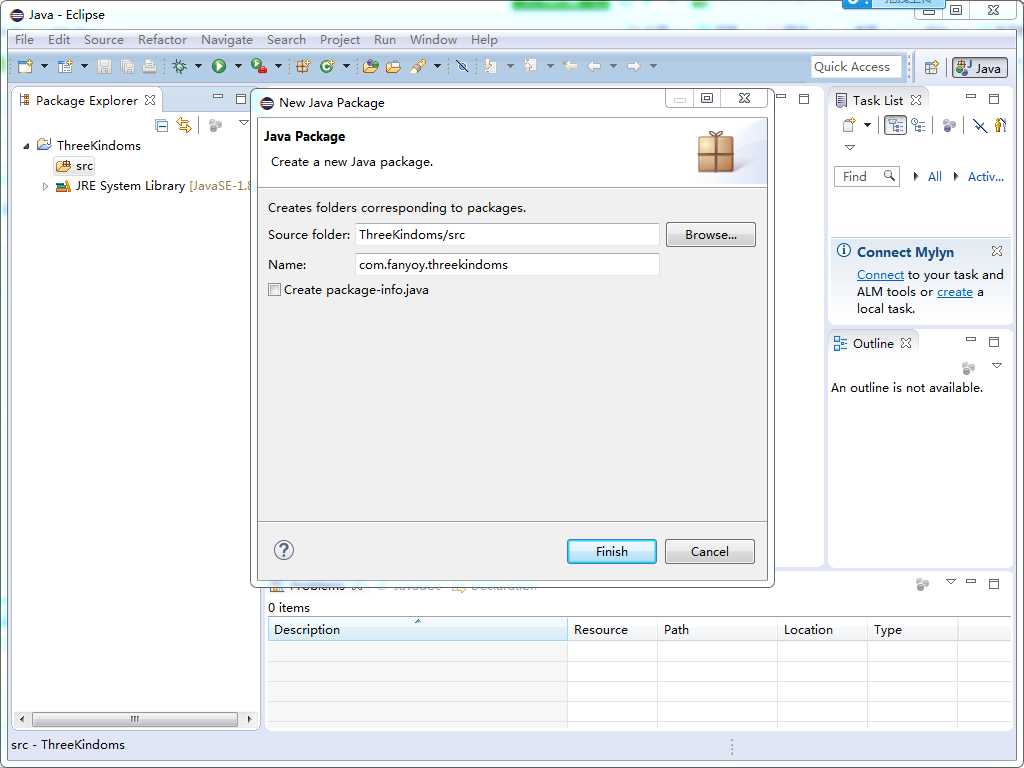
Task: Click the Toggle Mark Occurrences toolbar icon
Action: (462, 66)
